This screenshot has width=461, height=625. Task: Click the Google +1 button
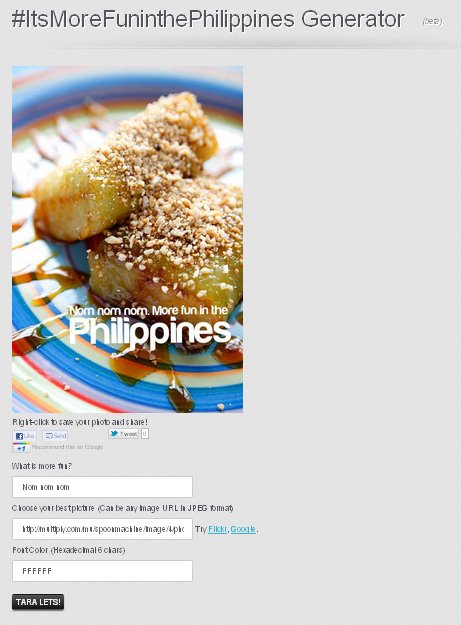[x=21, y=448]
